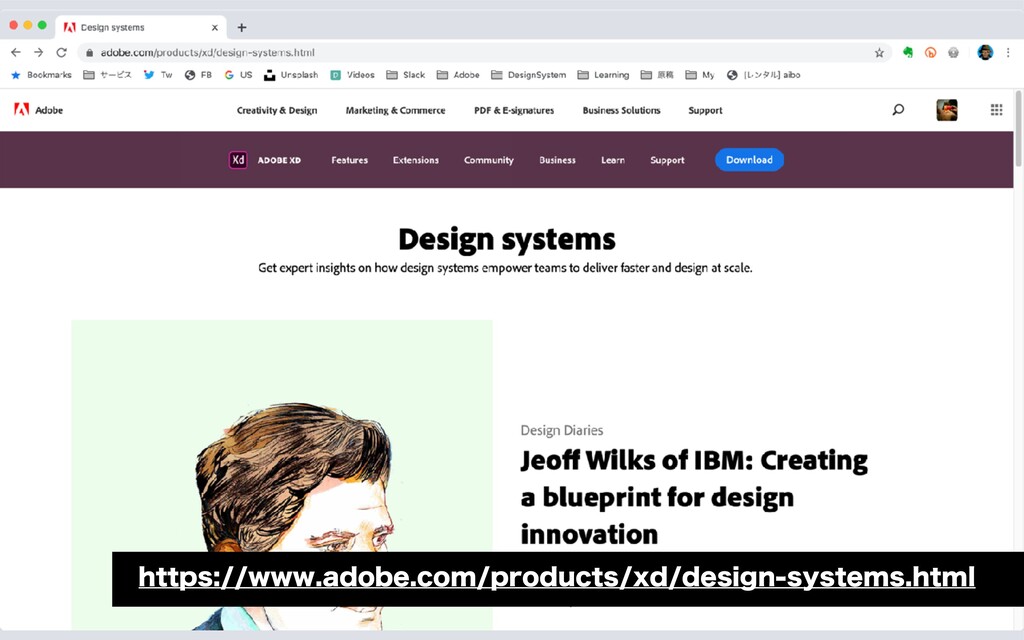Open a new browser tab with plus
1024x640 pixels.
[x=242, y=27]
